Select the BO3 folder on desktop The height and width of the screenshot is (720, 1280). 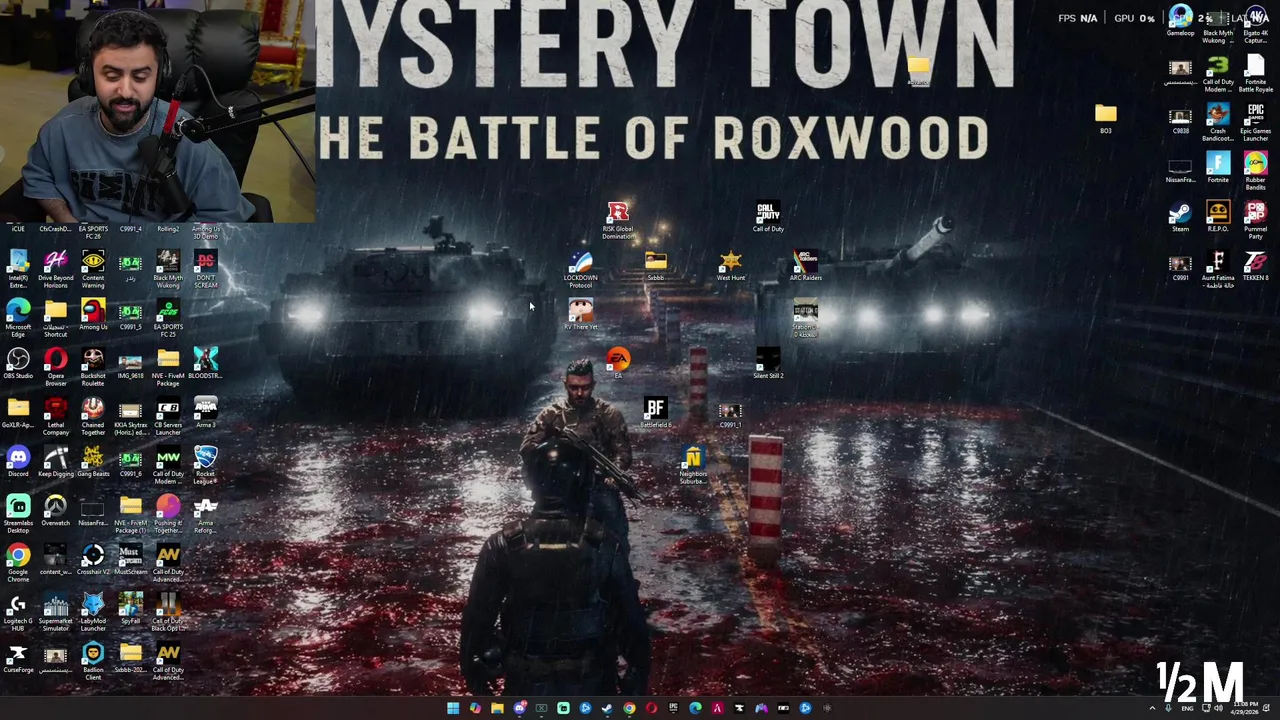pos(1105,119)
